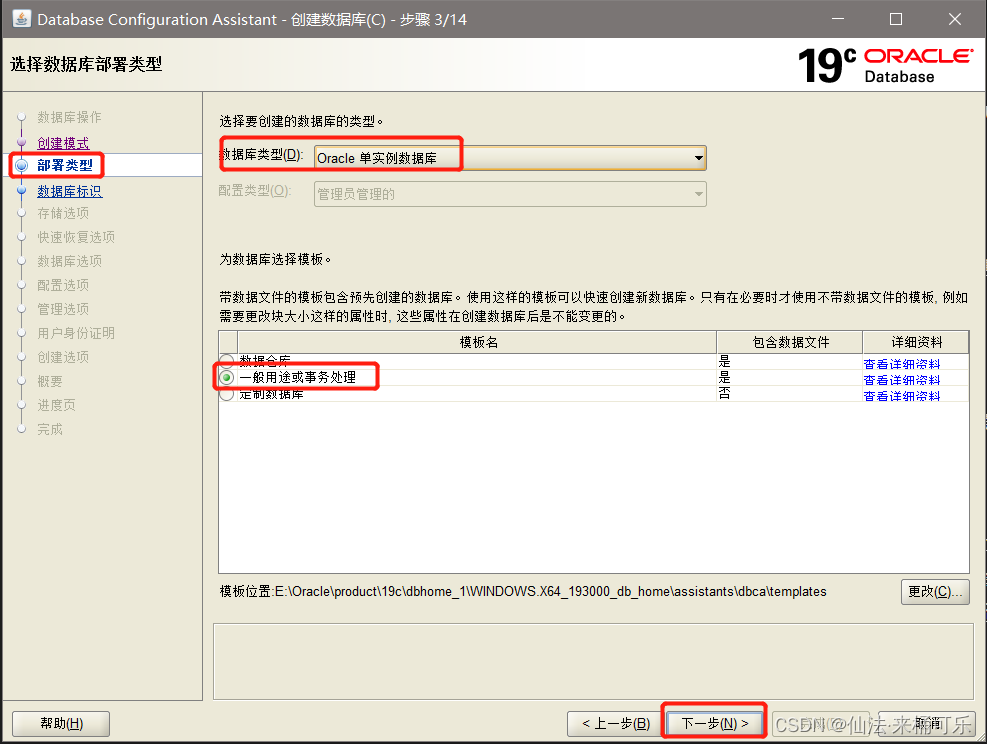Click the 数据库操作 step
Screen dimensions: 987x744
pos(69,117)
